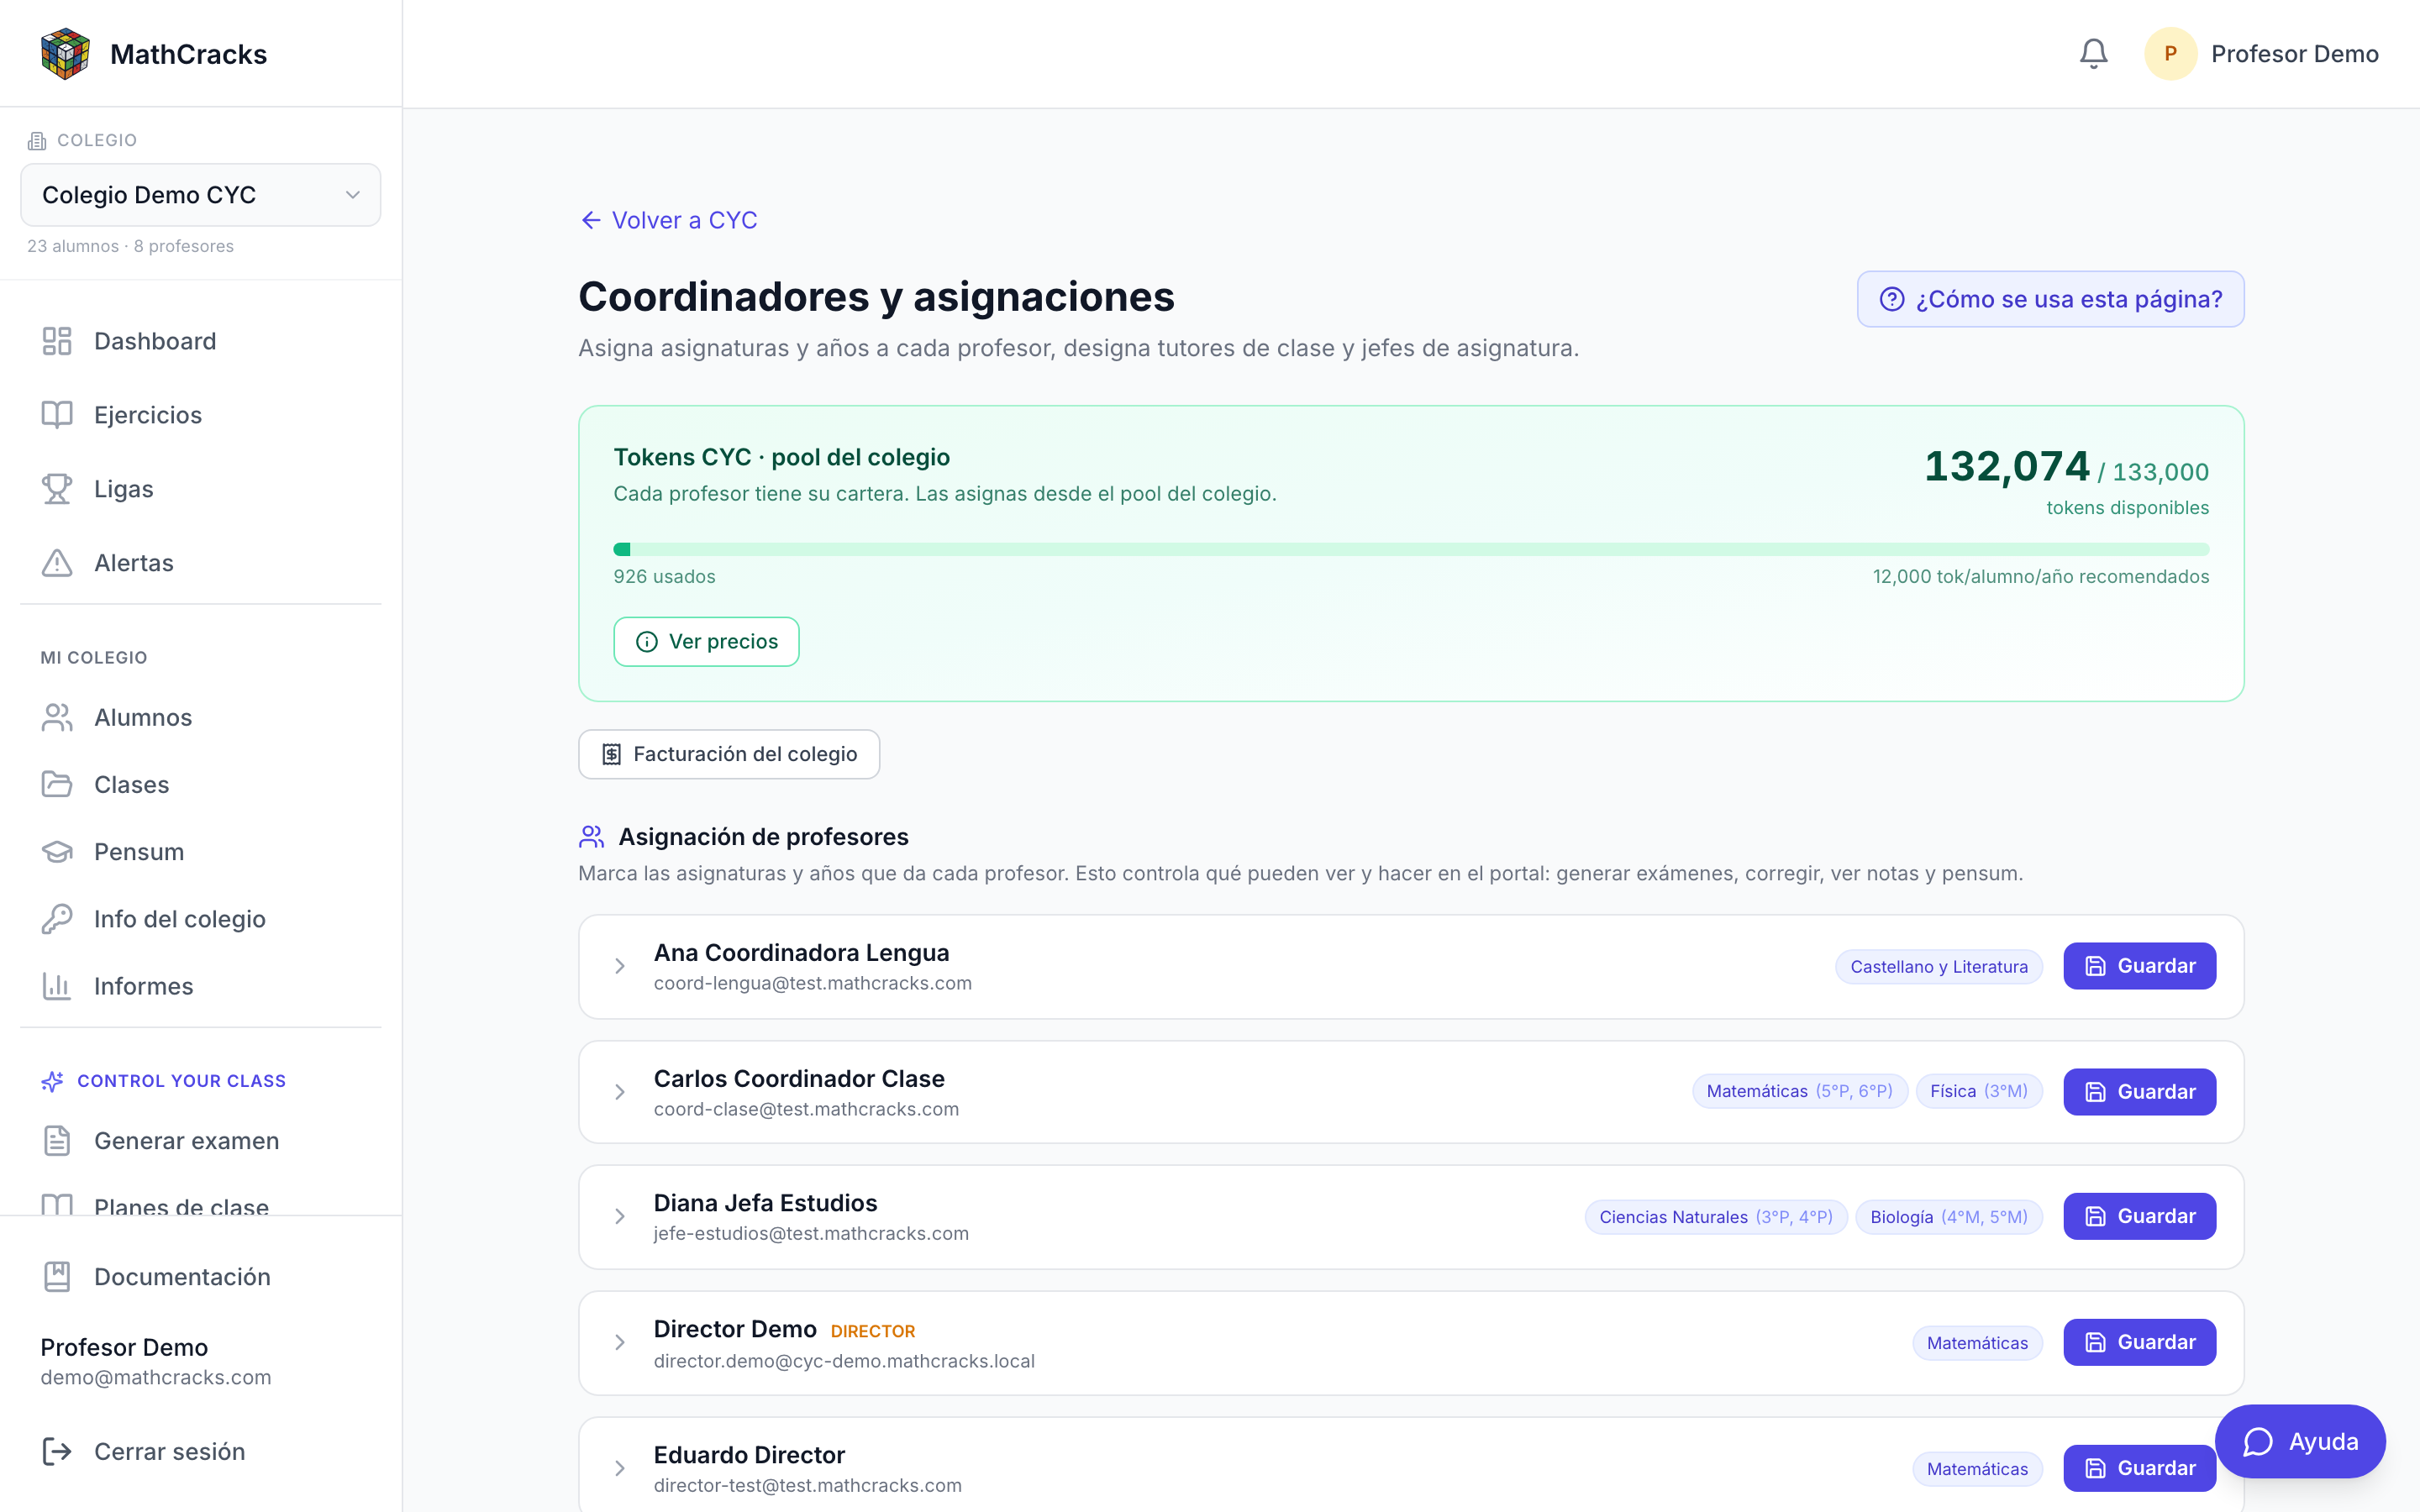This screenshot has width=2420, height=1512.
Task: Click Guardar for Eduardo Director
Action: (2139, 1468)
